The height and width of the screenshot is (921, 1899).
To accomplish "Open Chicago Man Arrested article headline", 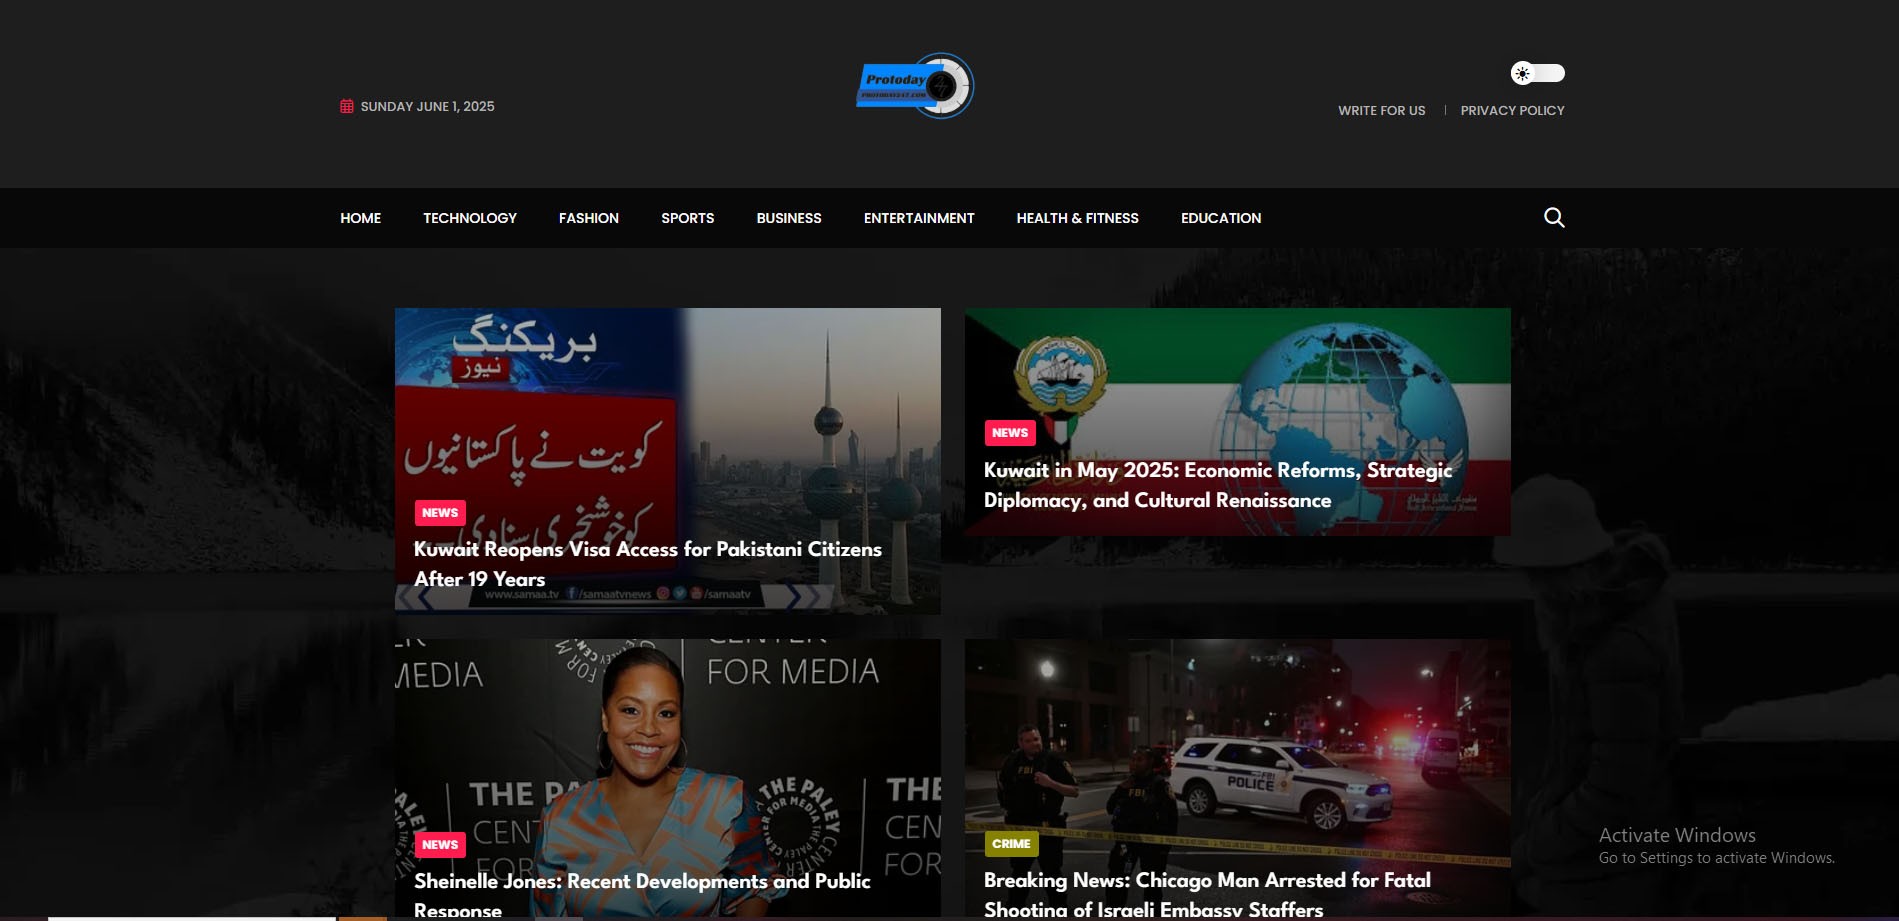I will [x=1207, y=894].
